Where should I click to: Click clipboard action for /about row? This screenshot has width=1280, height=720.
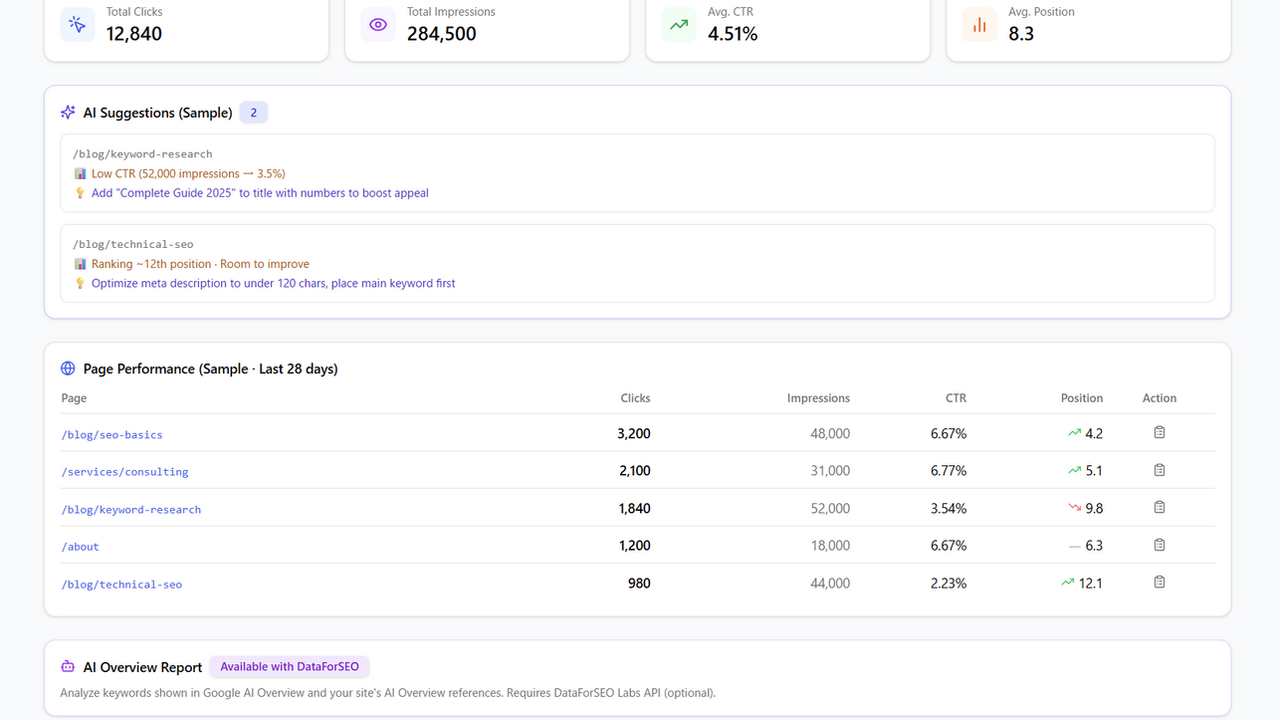[1160, 545]
